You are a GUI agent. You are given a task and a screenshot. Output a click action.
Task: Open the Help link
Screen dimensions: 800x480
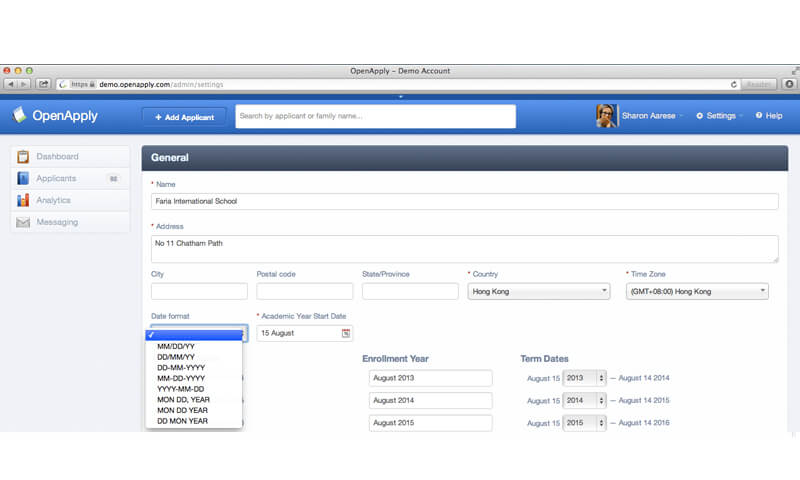tap(769, 116)
